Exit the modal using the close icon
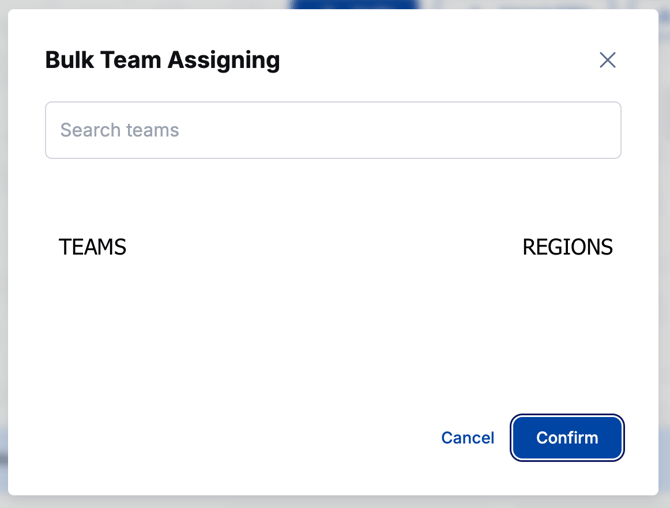670x508 pixels. tap(607, 60)
